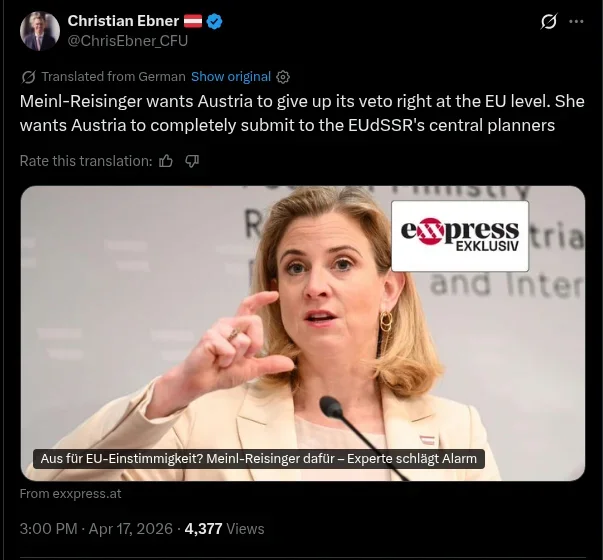Open the @ChrisEbner_CFU handle
The height and width of the screenshot is (560, 603).
pyautogui.click(x=128, y=40)
